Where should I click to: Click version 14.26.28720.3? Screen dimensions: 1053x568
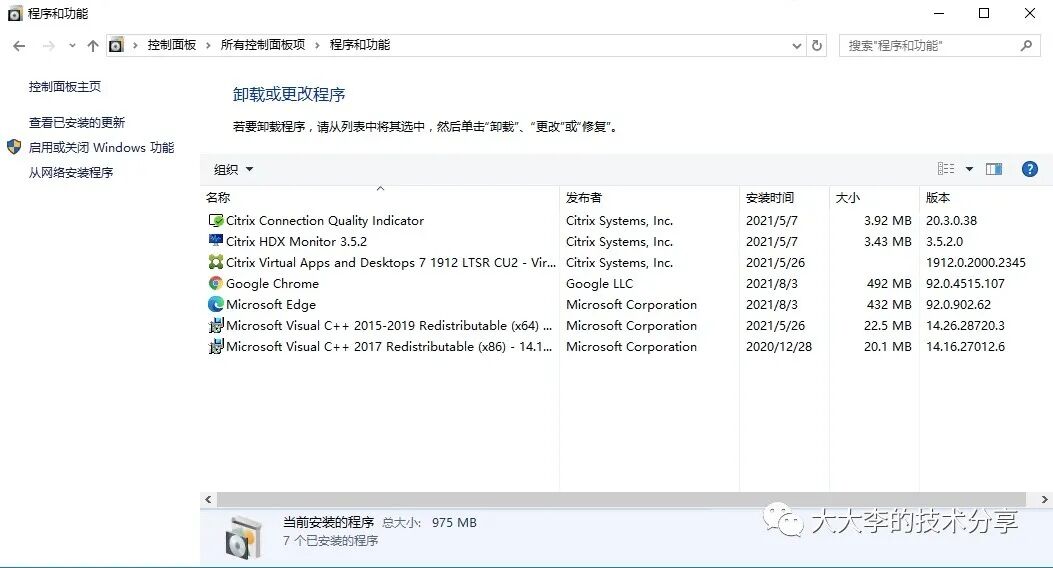(965, 326)
